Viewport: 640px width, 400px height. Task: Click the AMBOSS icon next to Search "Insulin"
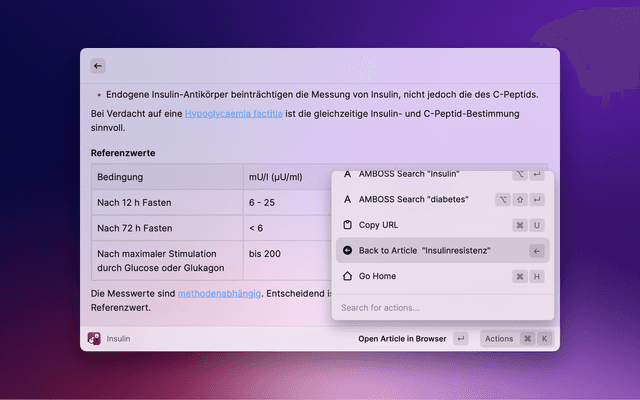coord(347,174)
